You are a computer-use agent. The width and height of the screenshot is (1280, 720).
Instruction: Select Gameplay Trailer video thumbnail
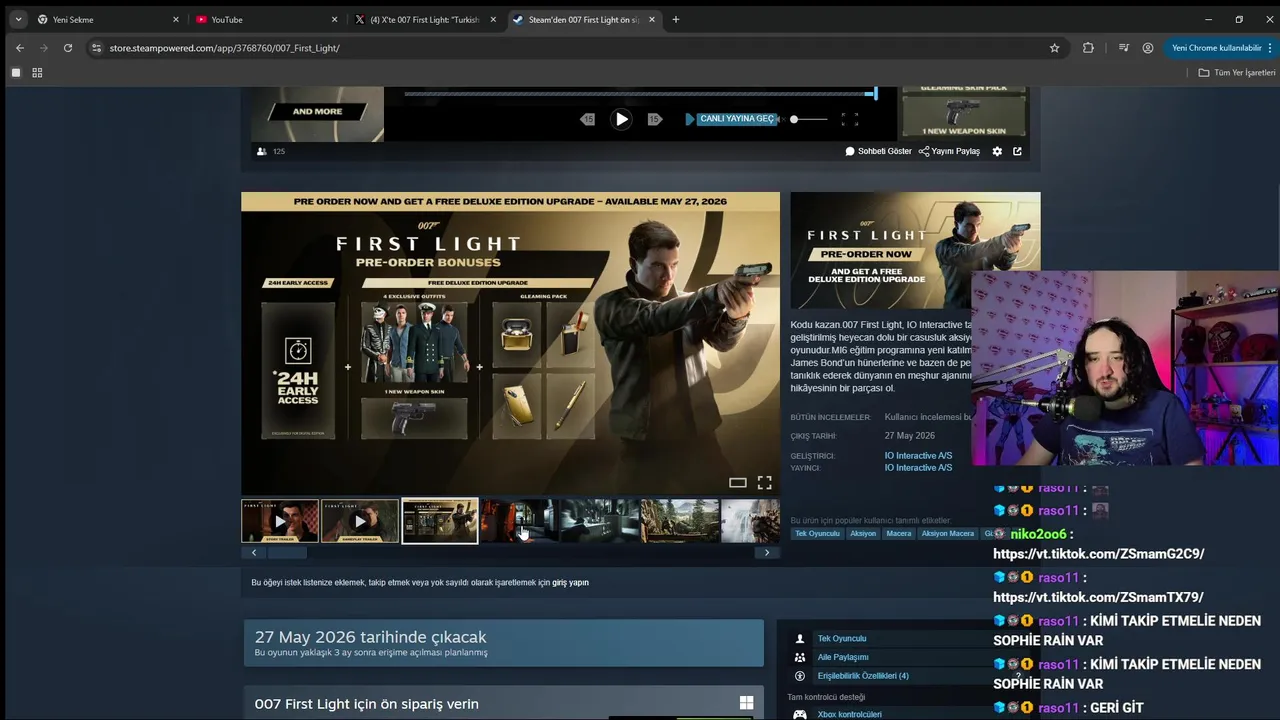point(360,521)
